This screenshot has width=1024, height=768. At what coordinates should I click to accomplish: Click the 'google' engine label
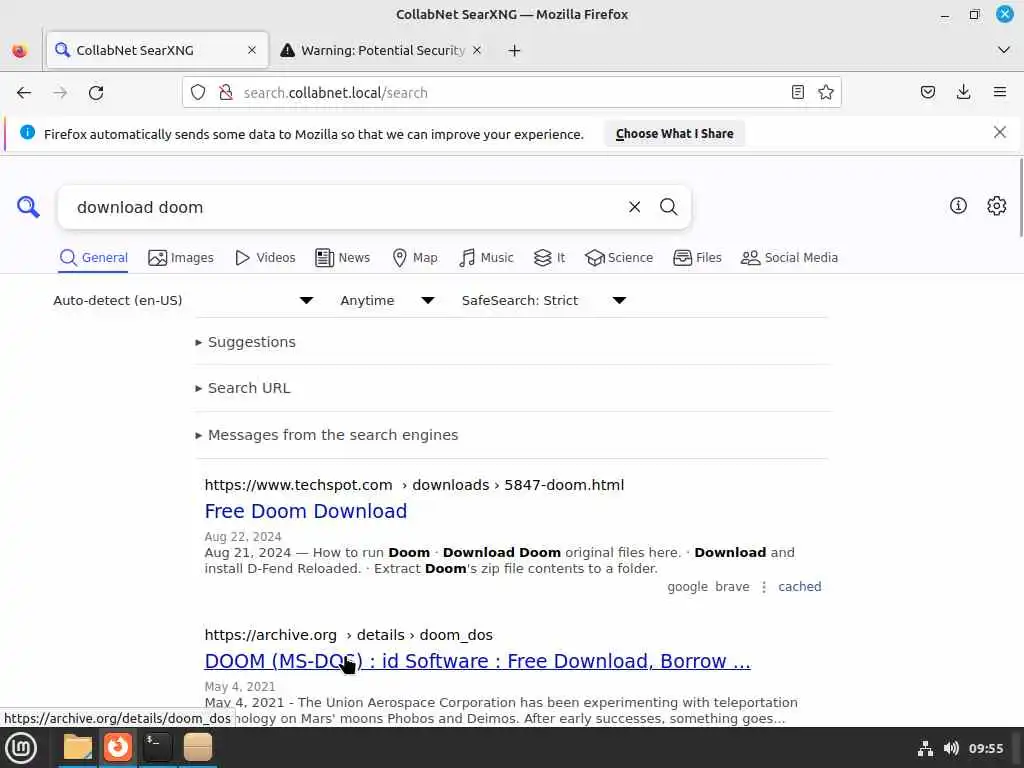pyautogui.click(x=687, y=586)
